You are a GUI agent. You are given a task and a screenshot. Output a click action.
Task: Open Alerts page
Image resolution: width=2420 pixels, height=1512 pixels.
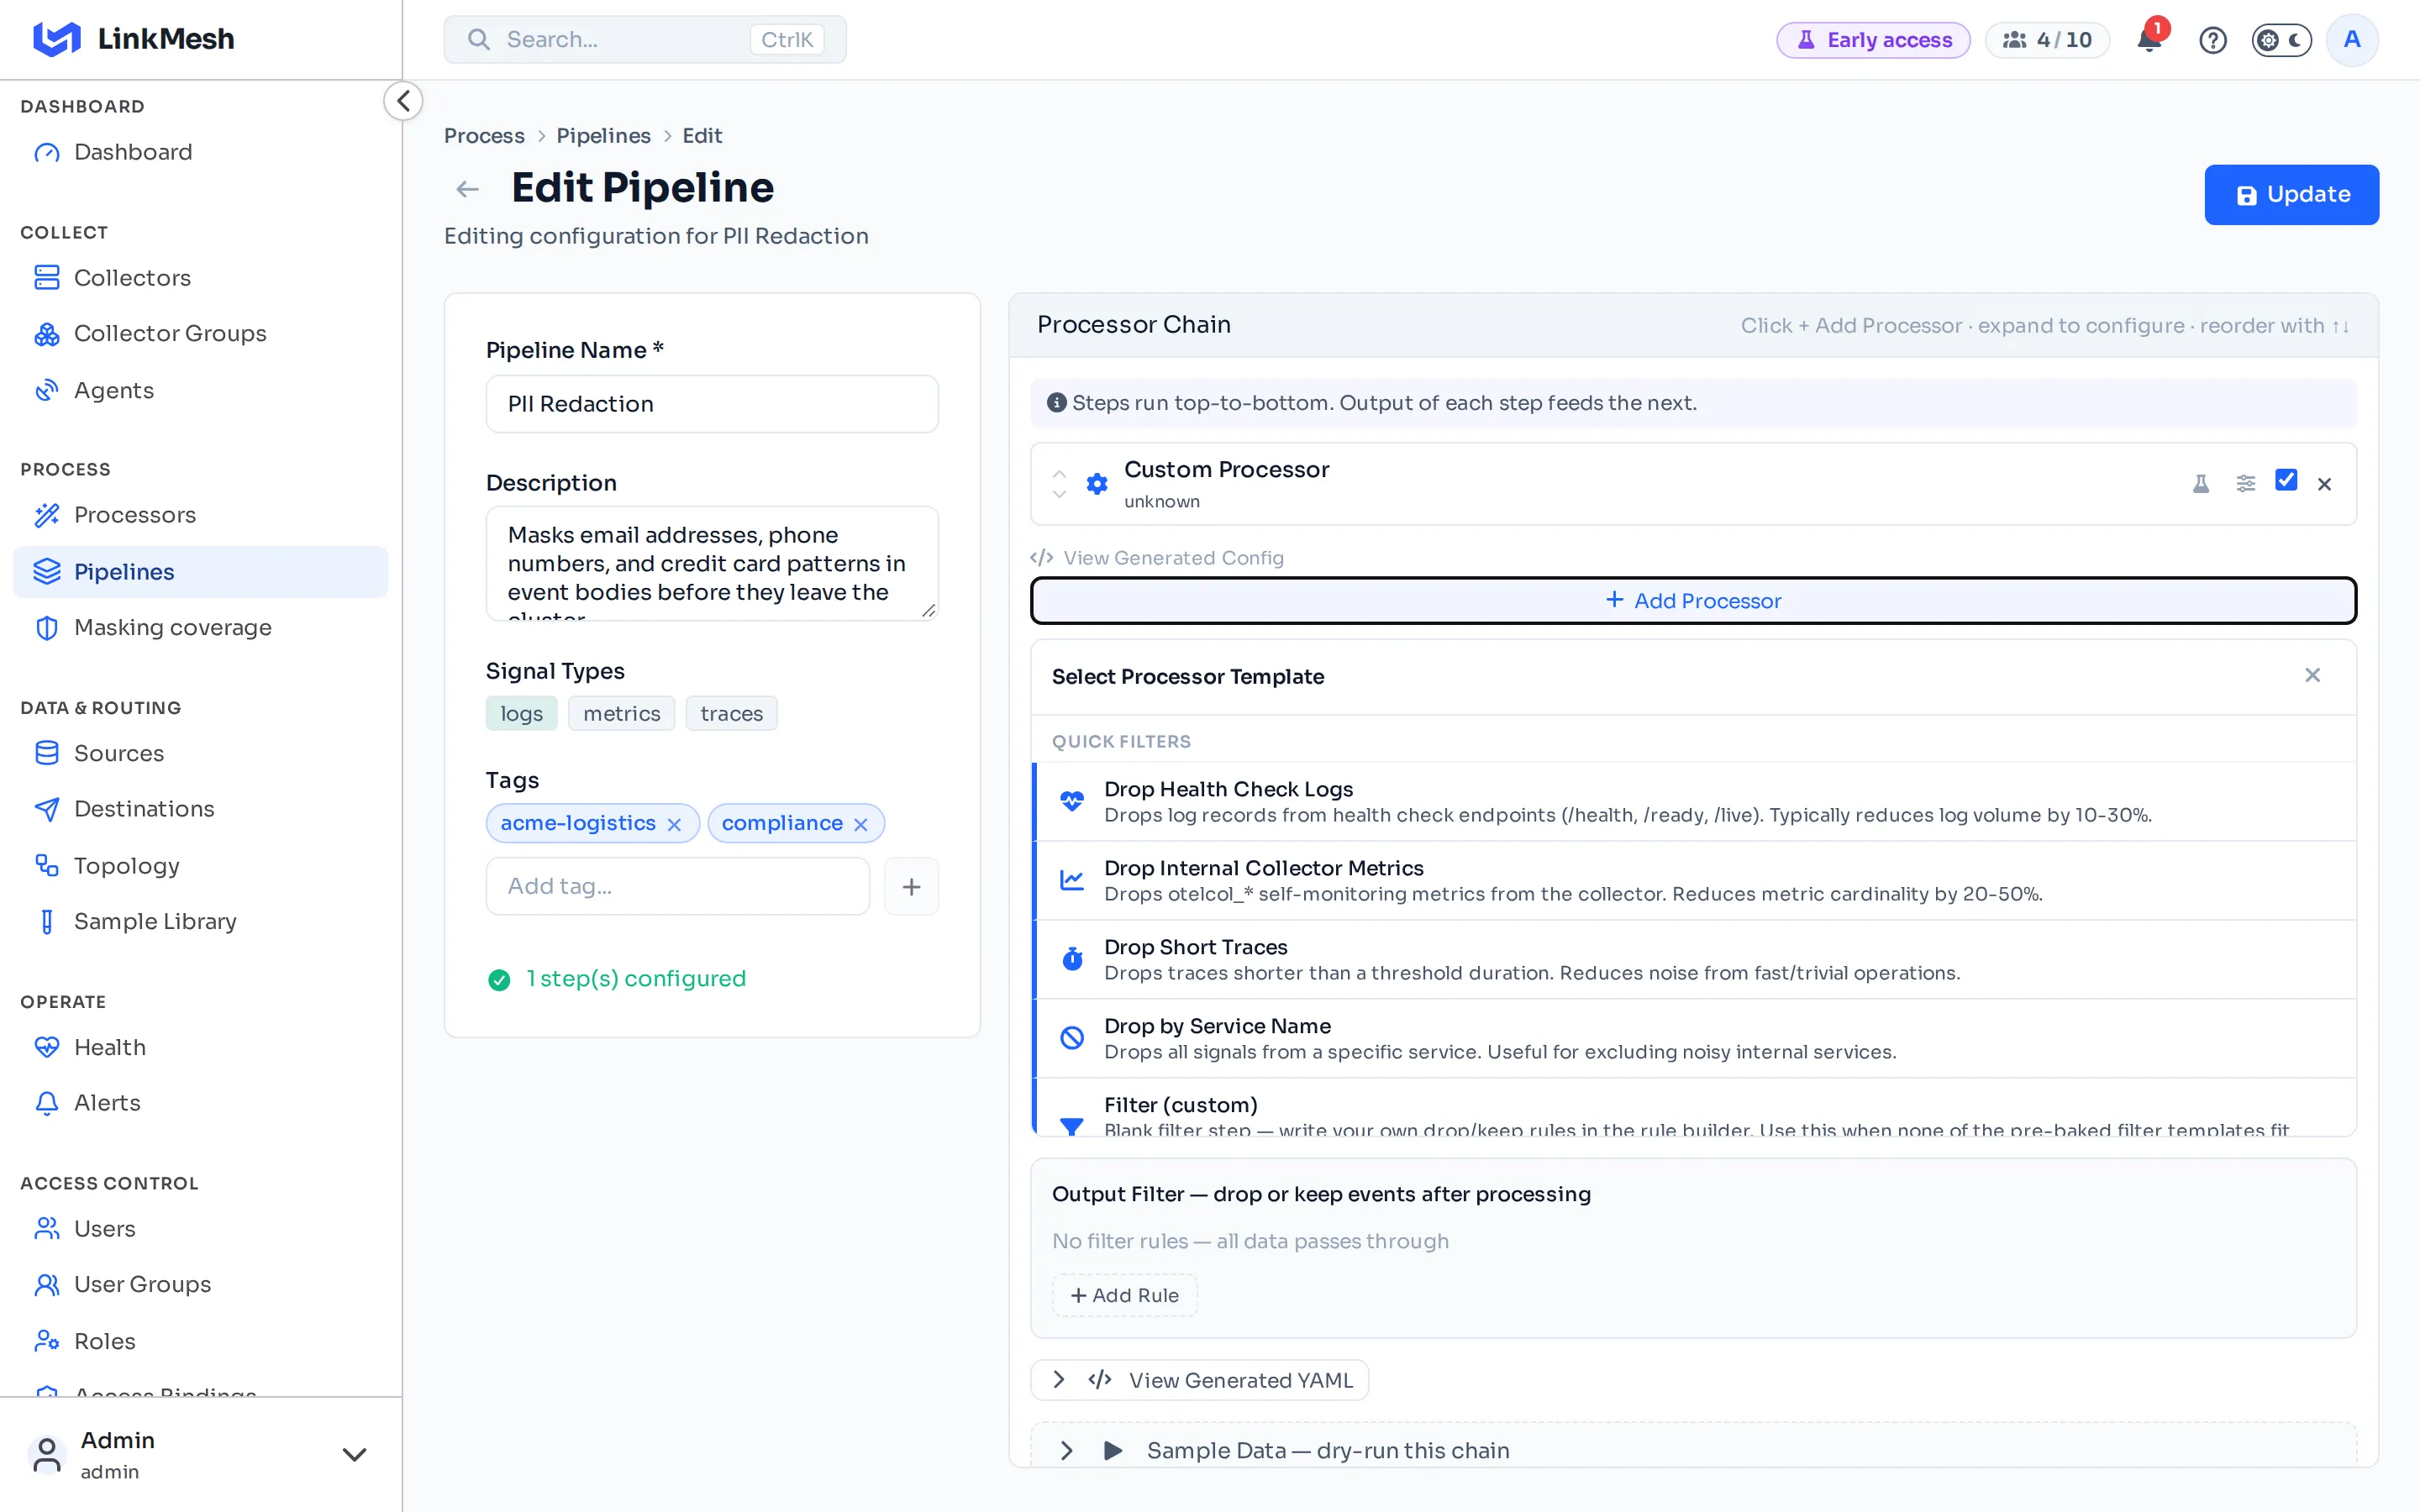tap(200, 1102)
